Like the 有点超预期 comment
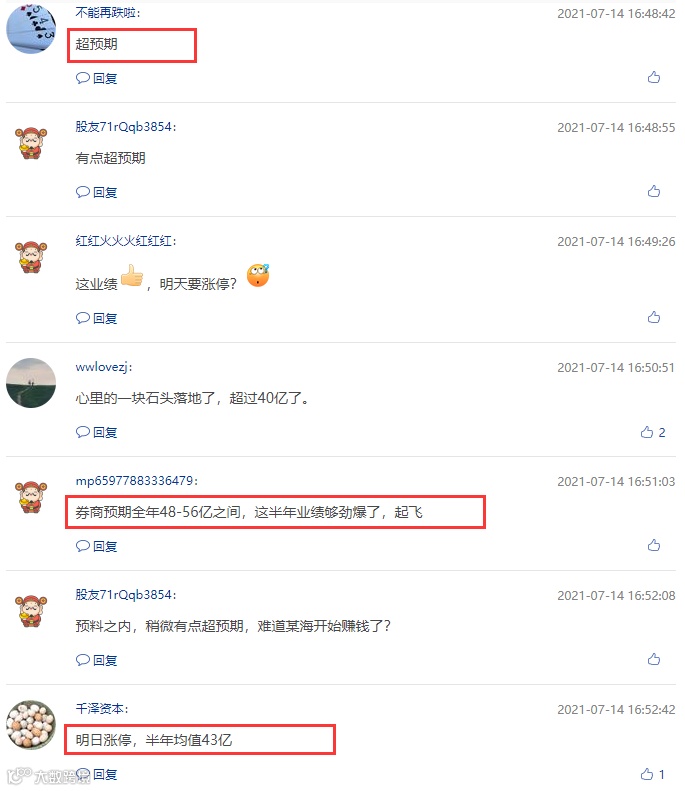The height and width of the screenshot is (791, 685). click(x=654, y=191)
